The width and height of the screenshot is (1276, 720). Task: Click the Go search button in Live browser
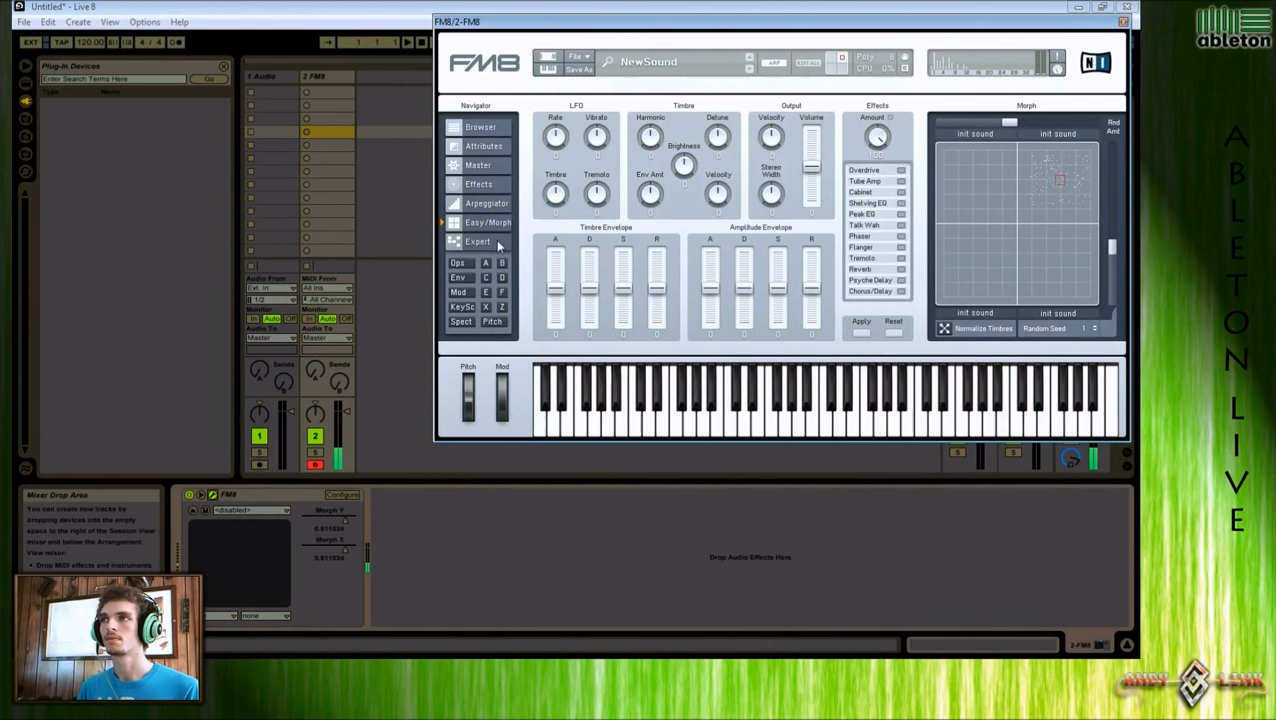pyautogui.click(x=209, y=79)
